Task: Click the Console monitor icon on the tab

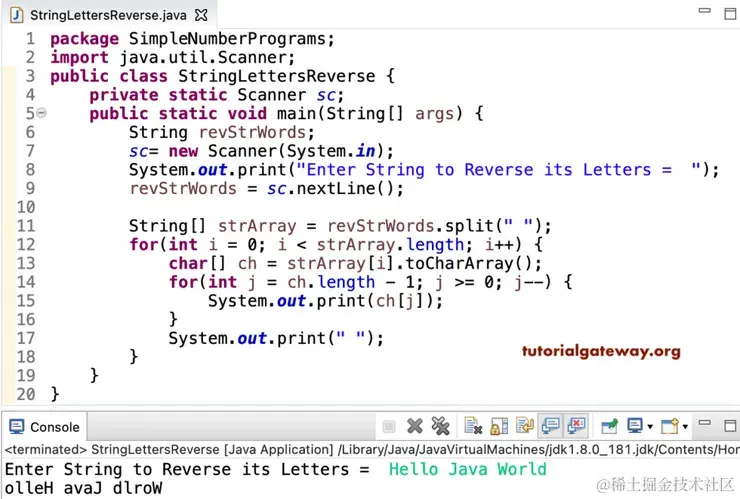Action: pos(17,427)
